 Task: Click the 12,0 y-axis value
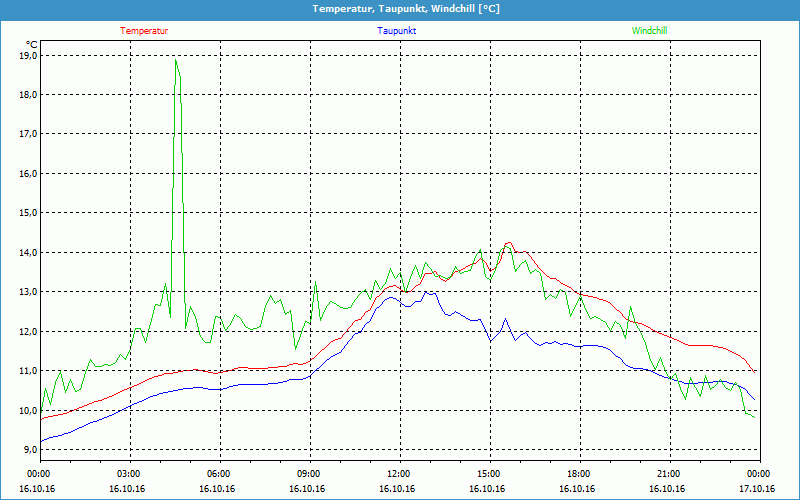point(28,332)
